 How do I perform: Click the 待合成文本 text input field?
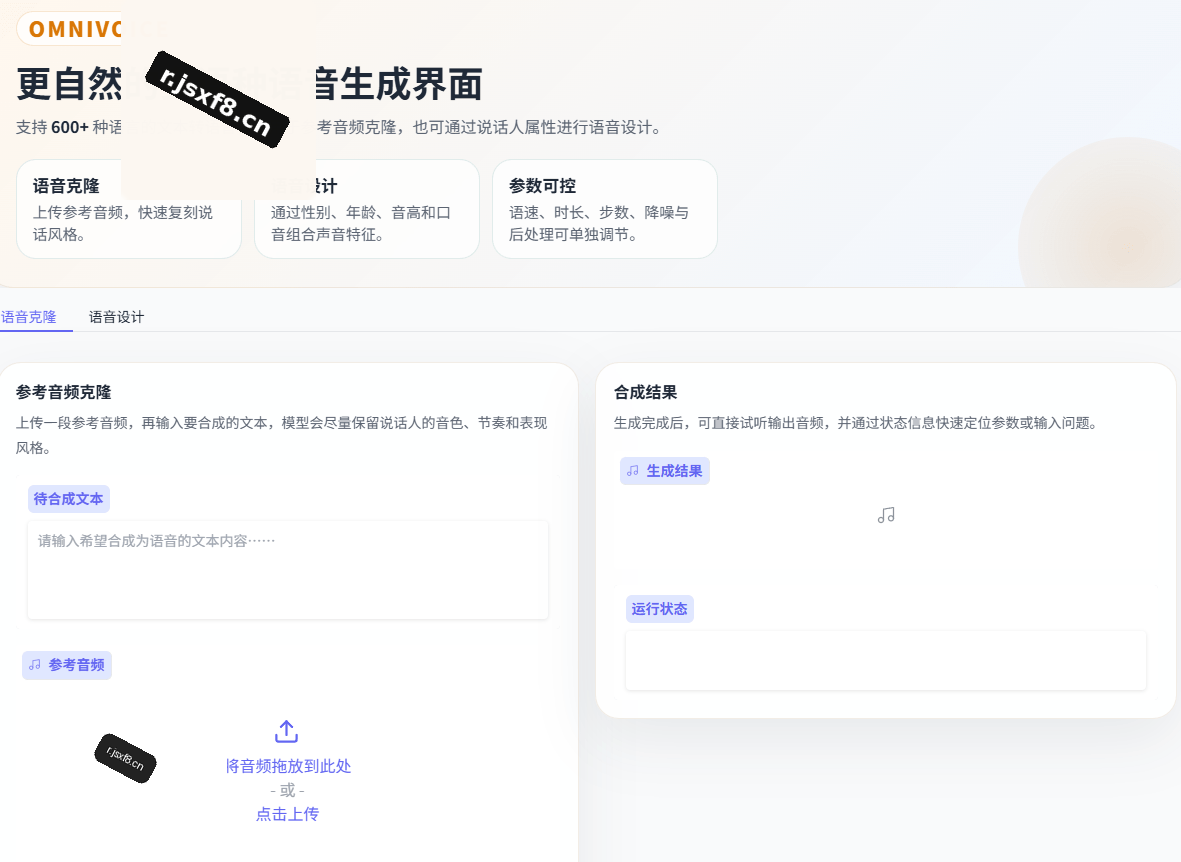pos(288,570)
